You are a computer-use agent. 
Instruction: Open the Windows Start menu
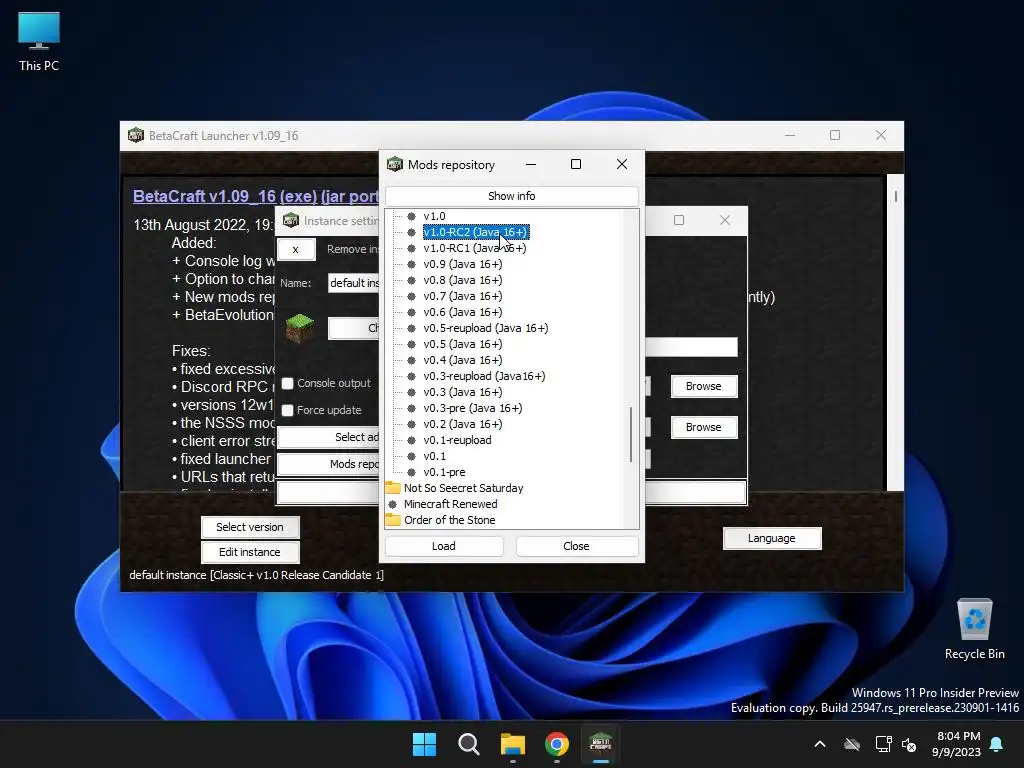point(424,744)
